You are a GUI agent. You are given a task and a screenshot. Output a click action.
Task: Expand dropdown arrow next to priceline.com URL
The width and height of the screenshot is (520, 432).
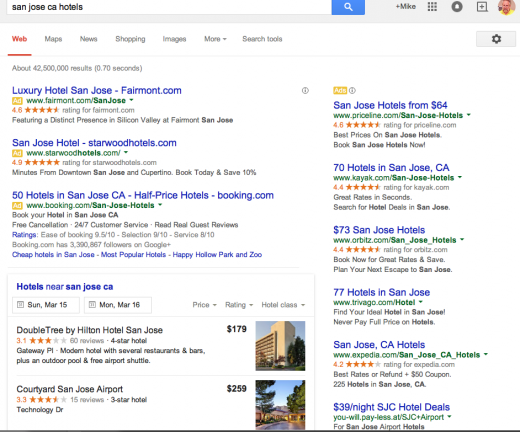[469, 115]
